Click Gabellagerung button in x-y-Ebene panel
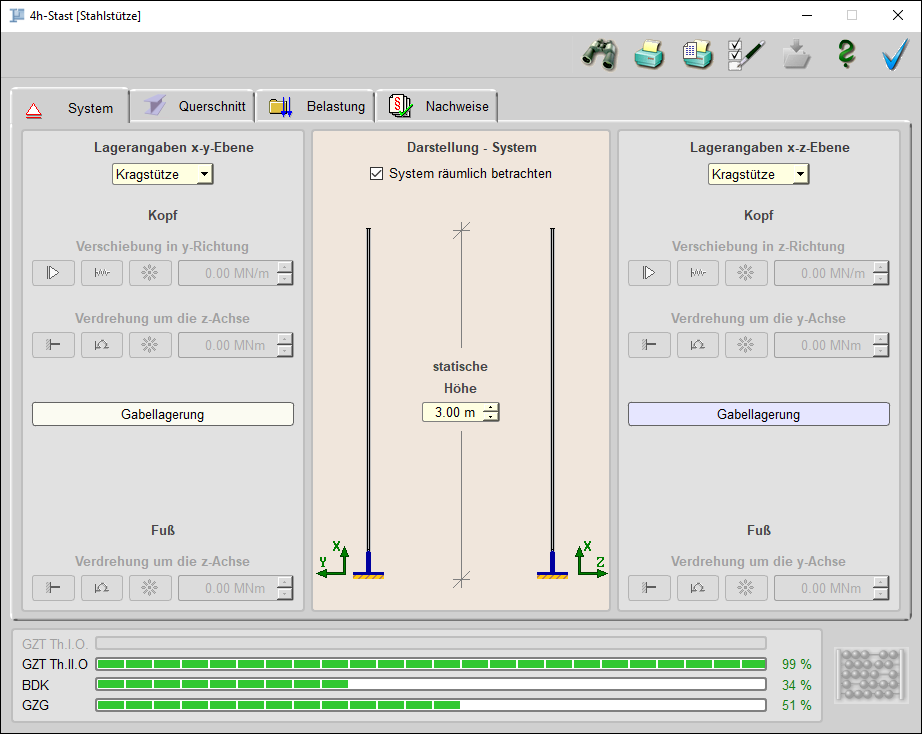This screenshot has width=922, height=734. pyautogui.click(x=163, y=414)
